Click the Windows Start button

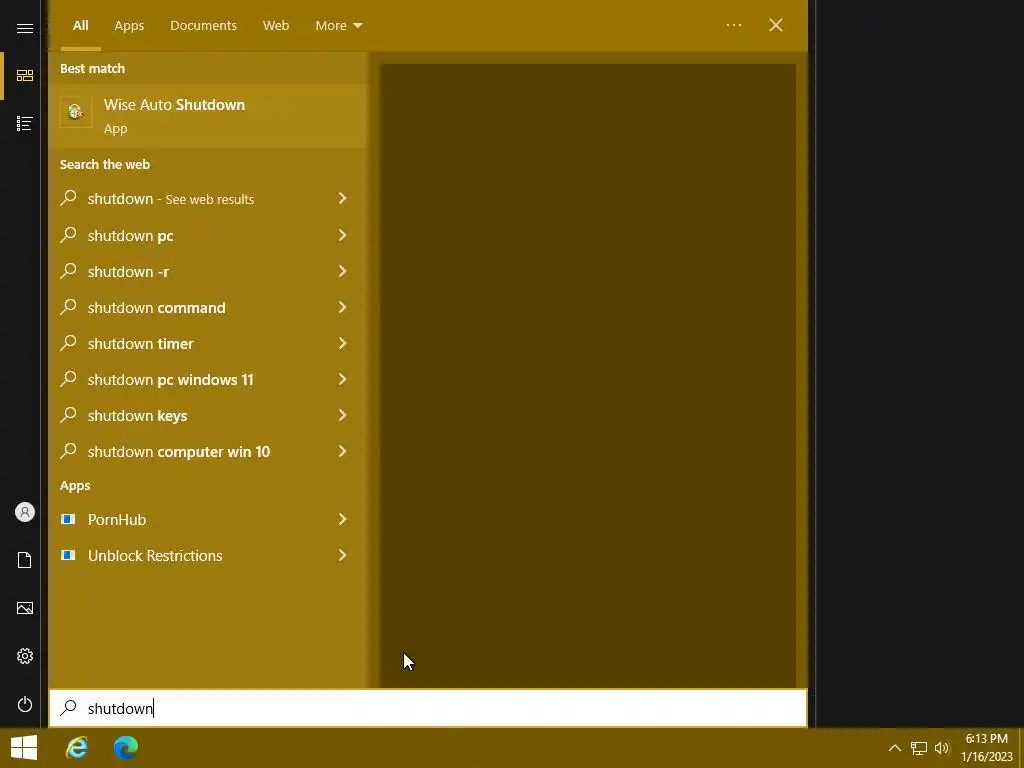(24, 748)
